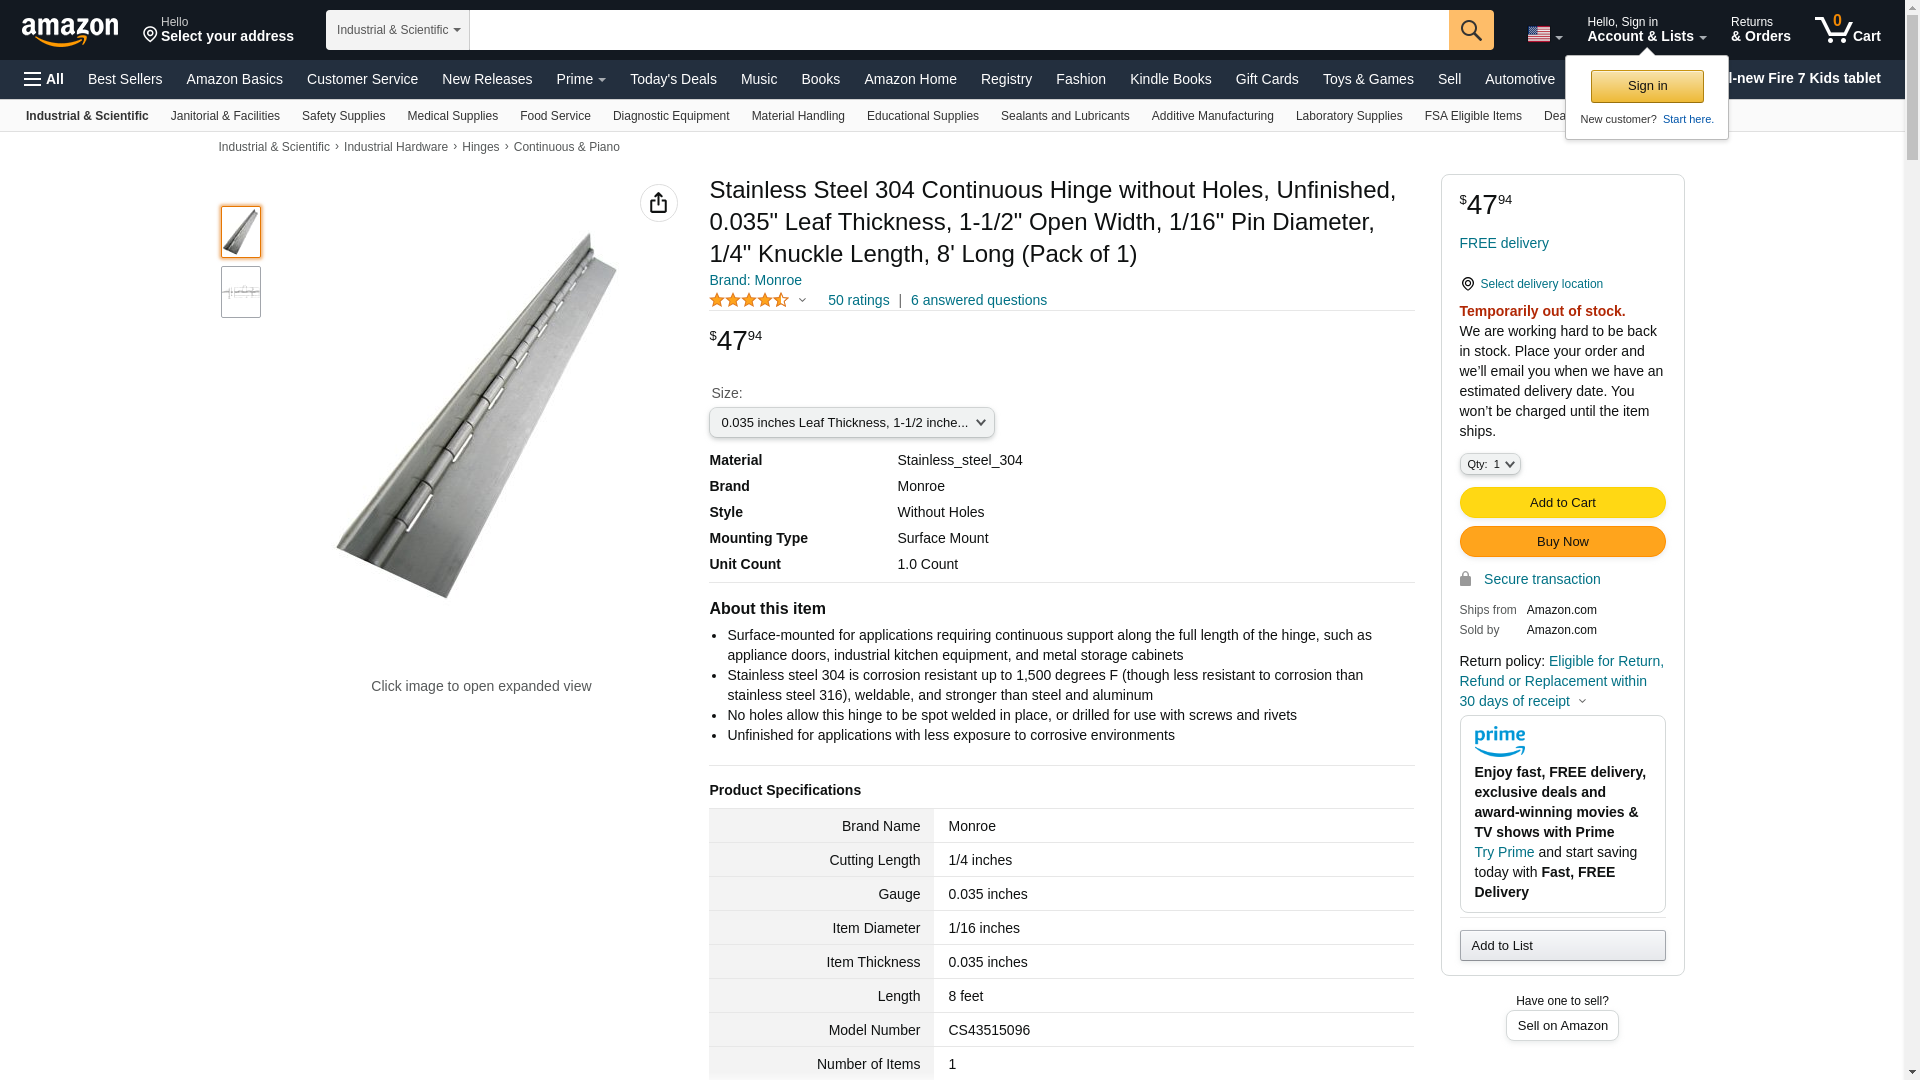This screenshot has width=1920, height=1080.
Task: Click the Select delivery location pin
Action: point(1467,284)
